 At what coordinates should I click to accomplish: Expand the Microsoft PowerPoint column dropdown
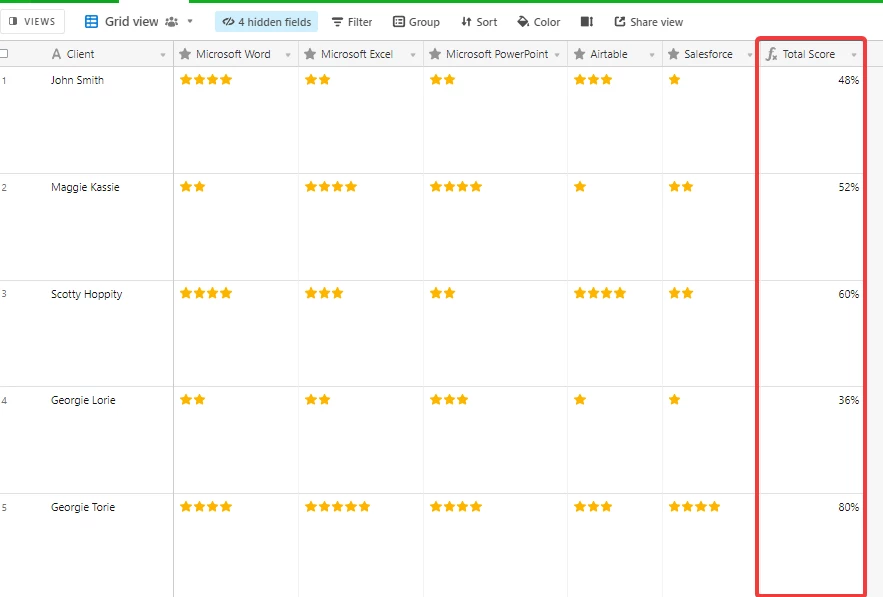(557, 55)
